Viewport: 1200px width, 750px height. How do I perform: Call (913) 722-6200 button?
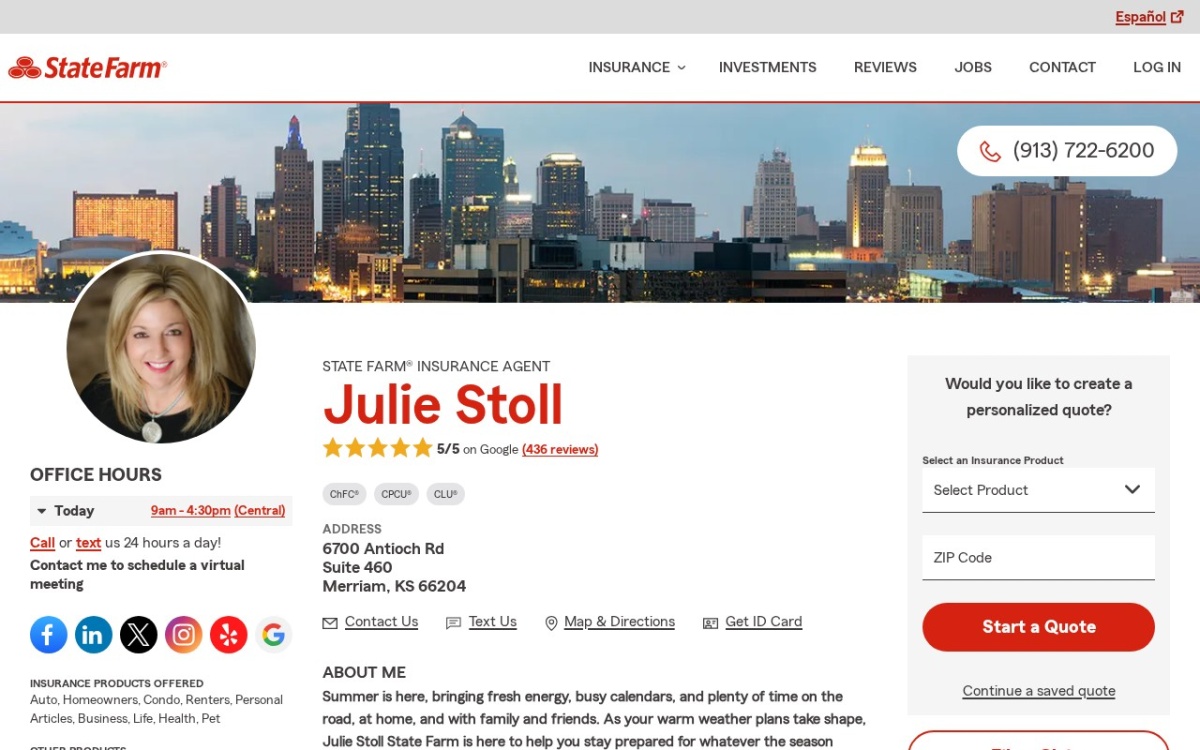tap(1067, 151)
